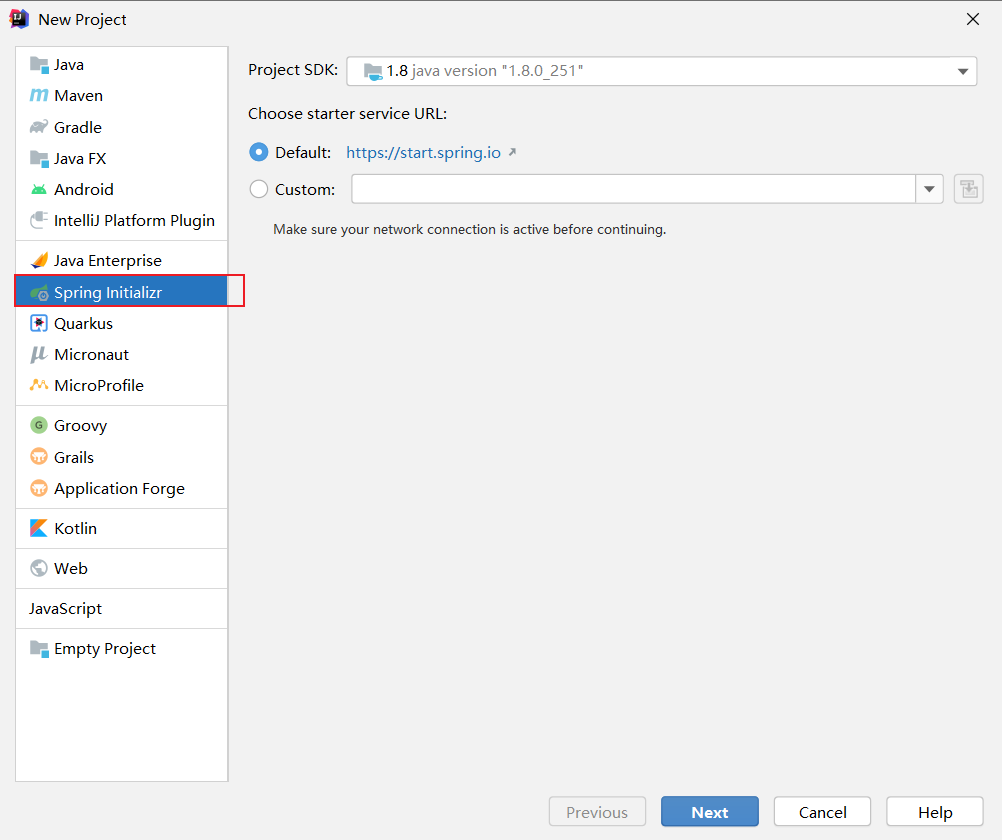The height and width of the screenshot is (840, 1002).
Task: Select Application Forge text in the list
Action: click(119, 489)
